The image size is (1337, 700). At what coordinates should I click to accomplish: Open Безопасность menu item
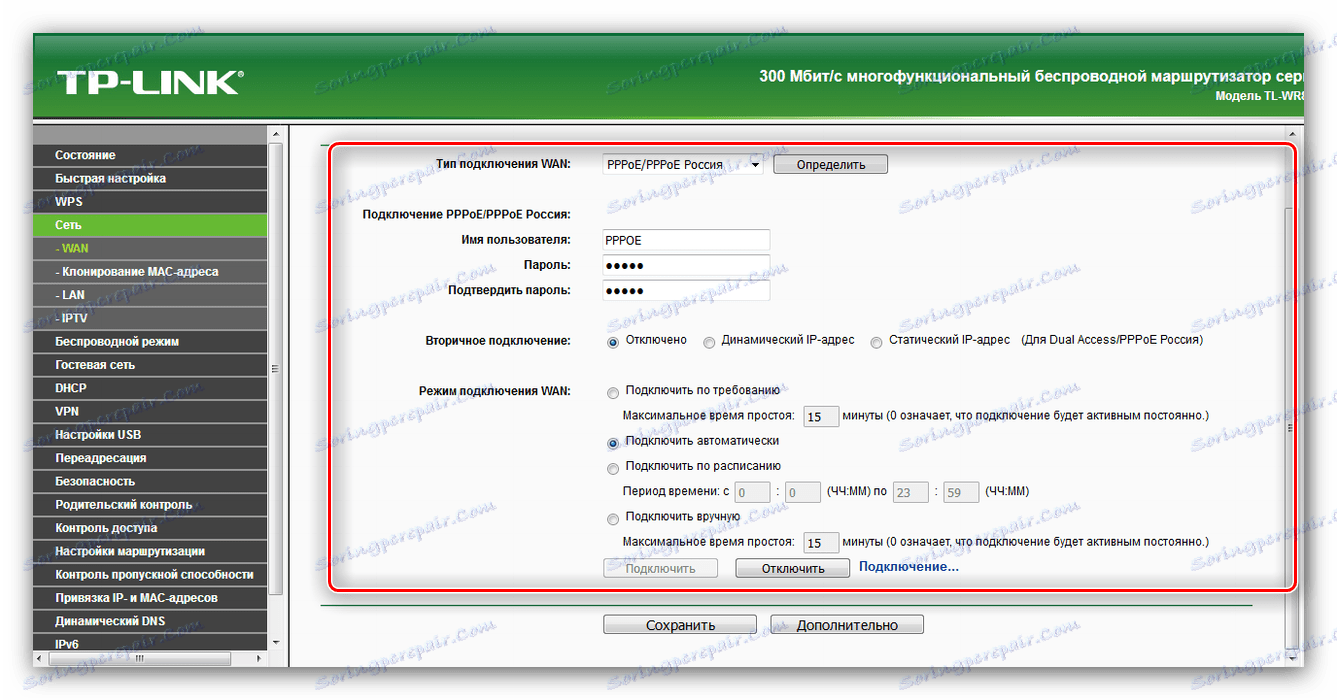[x=150, y=481]
